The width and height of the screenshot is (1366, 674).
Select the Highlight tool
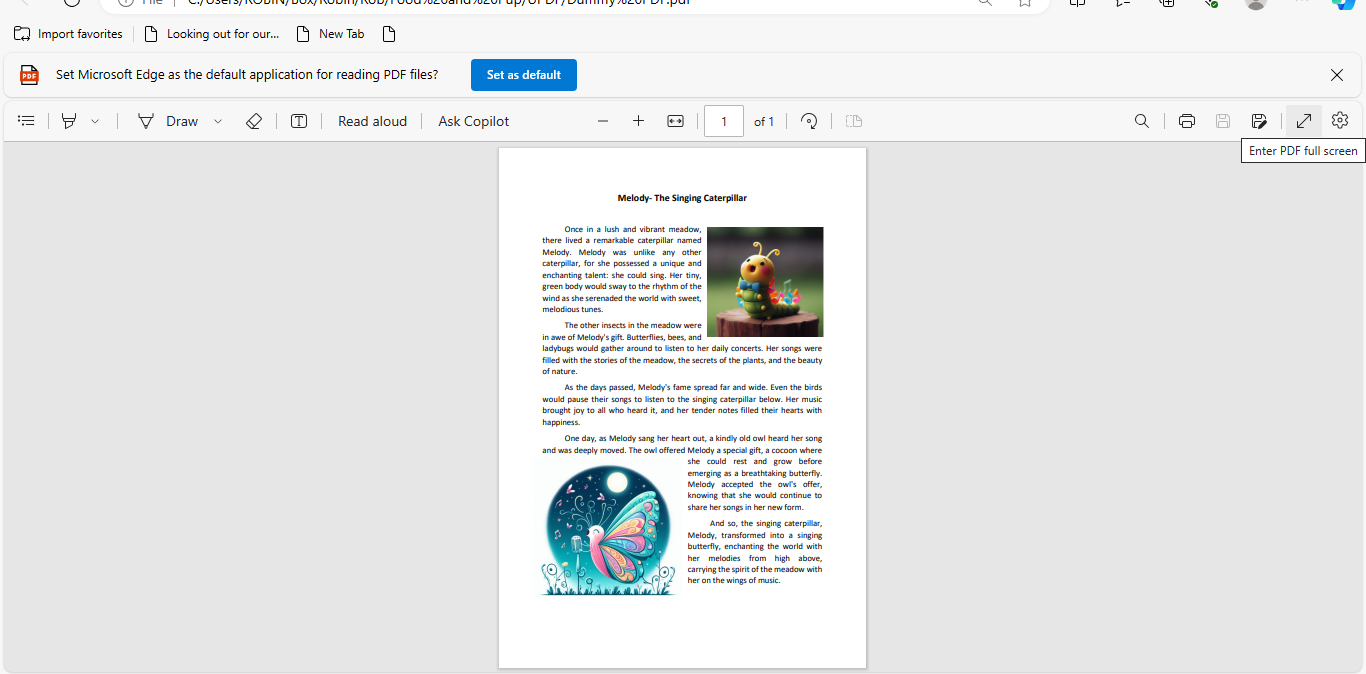(69, 121)
